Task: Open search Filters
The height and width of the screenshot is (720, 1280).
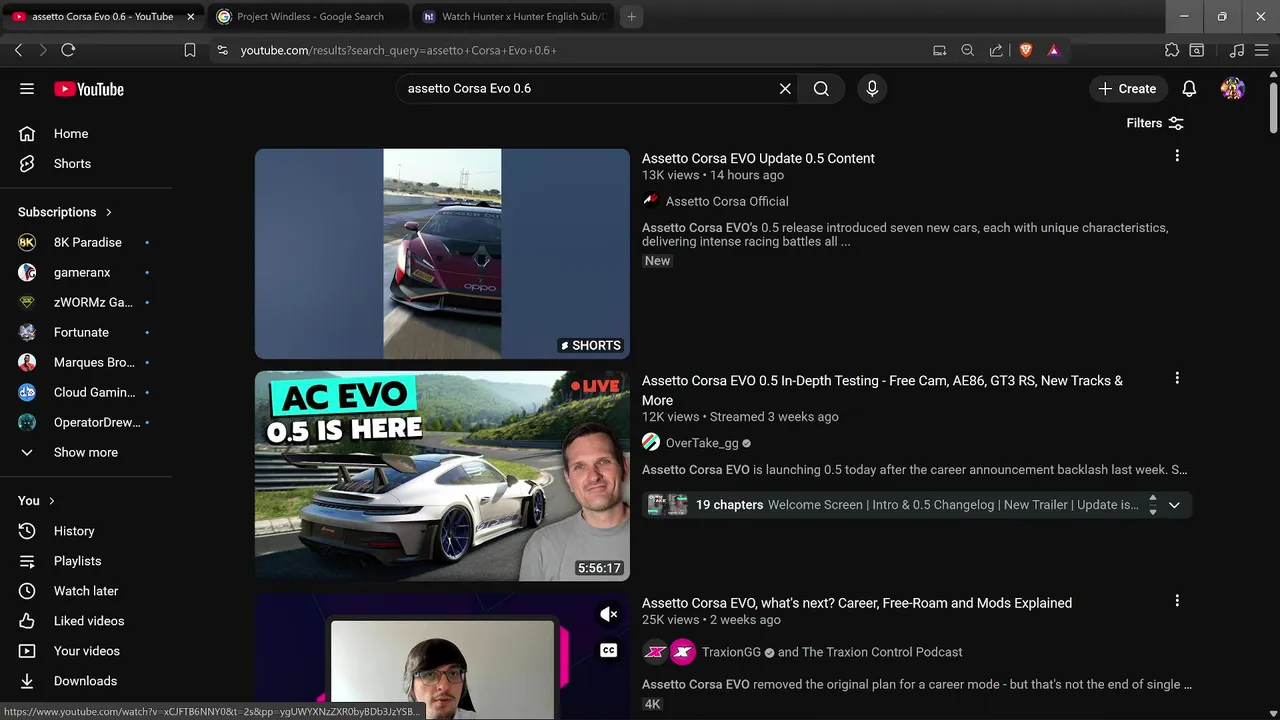Action: point(1155,123)
